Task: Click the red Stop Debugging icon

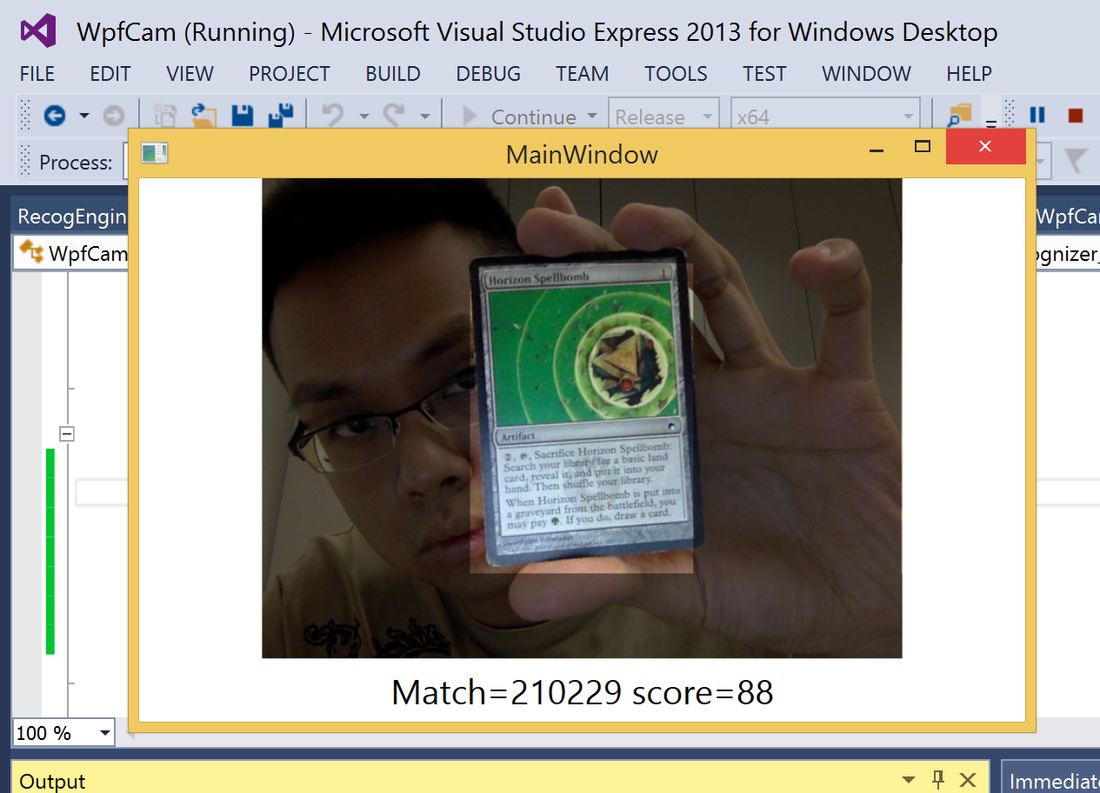Action: pyautogui.click(x=1075, y=113)
